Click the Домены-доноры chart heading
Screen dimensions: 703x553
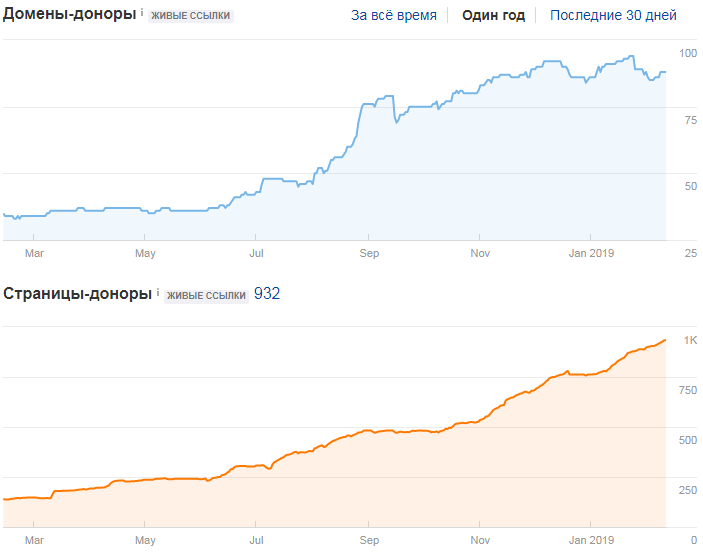tap(70, 14)
